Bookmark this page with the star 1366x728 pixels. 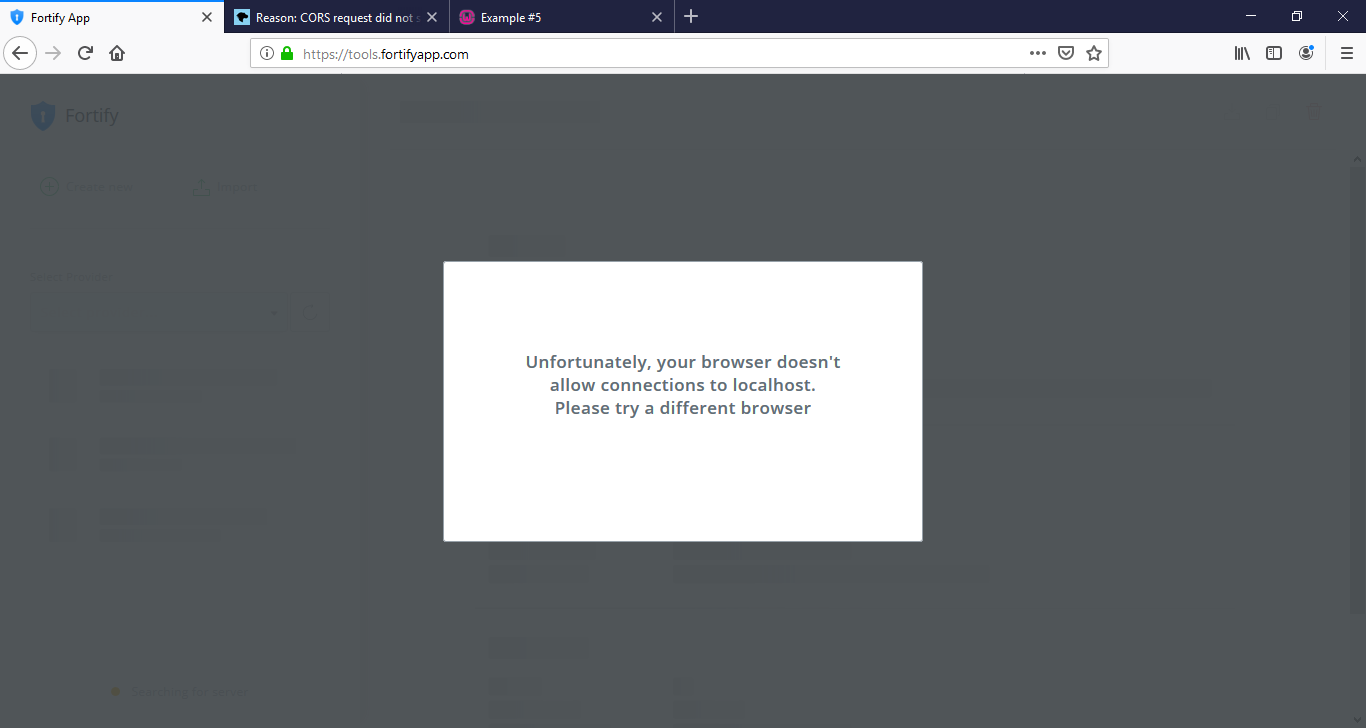tap(1094, 53)
